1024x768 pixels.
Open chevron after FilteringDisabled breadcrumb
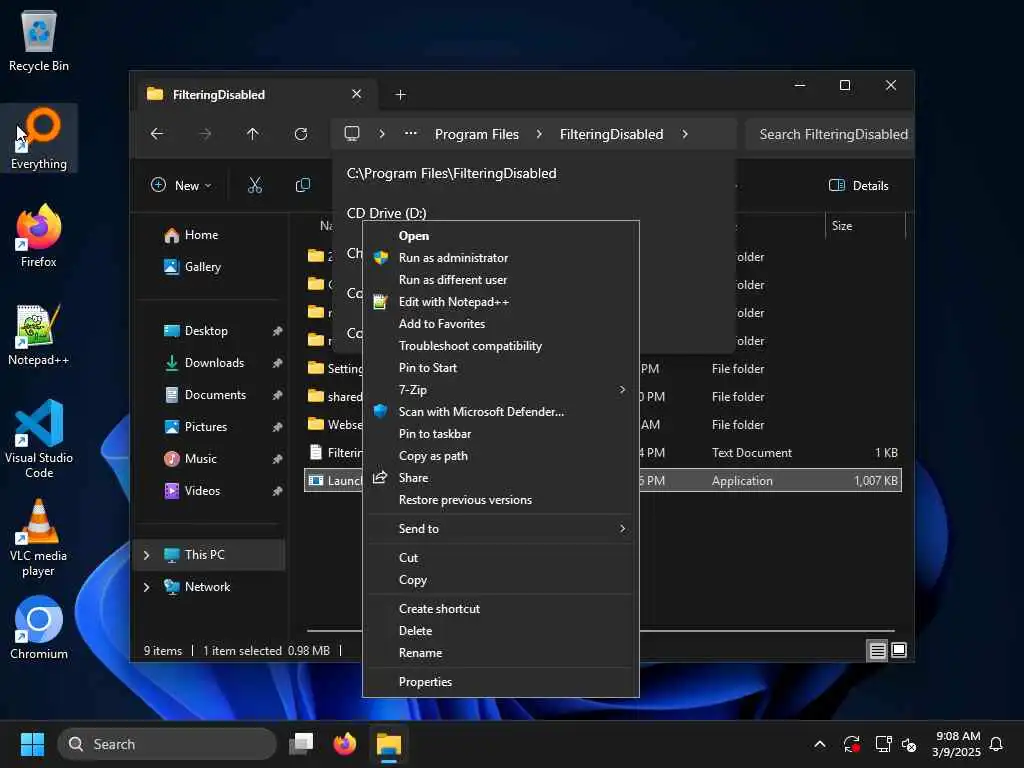tap(684, 134)
